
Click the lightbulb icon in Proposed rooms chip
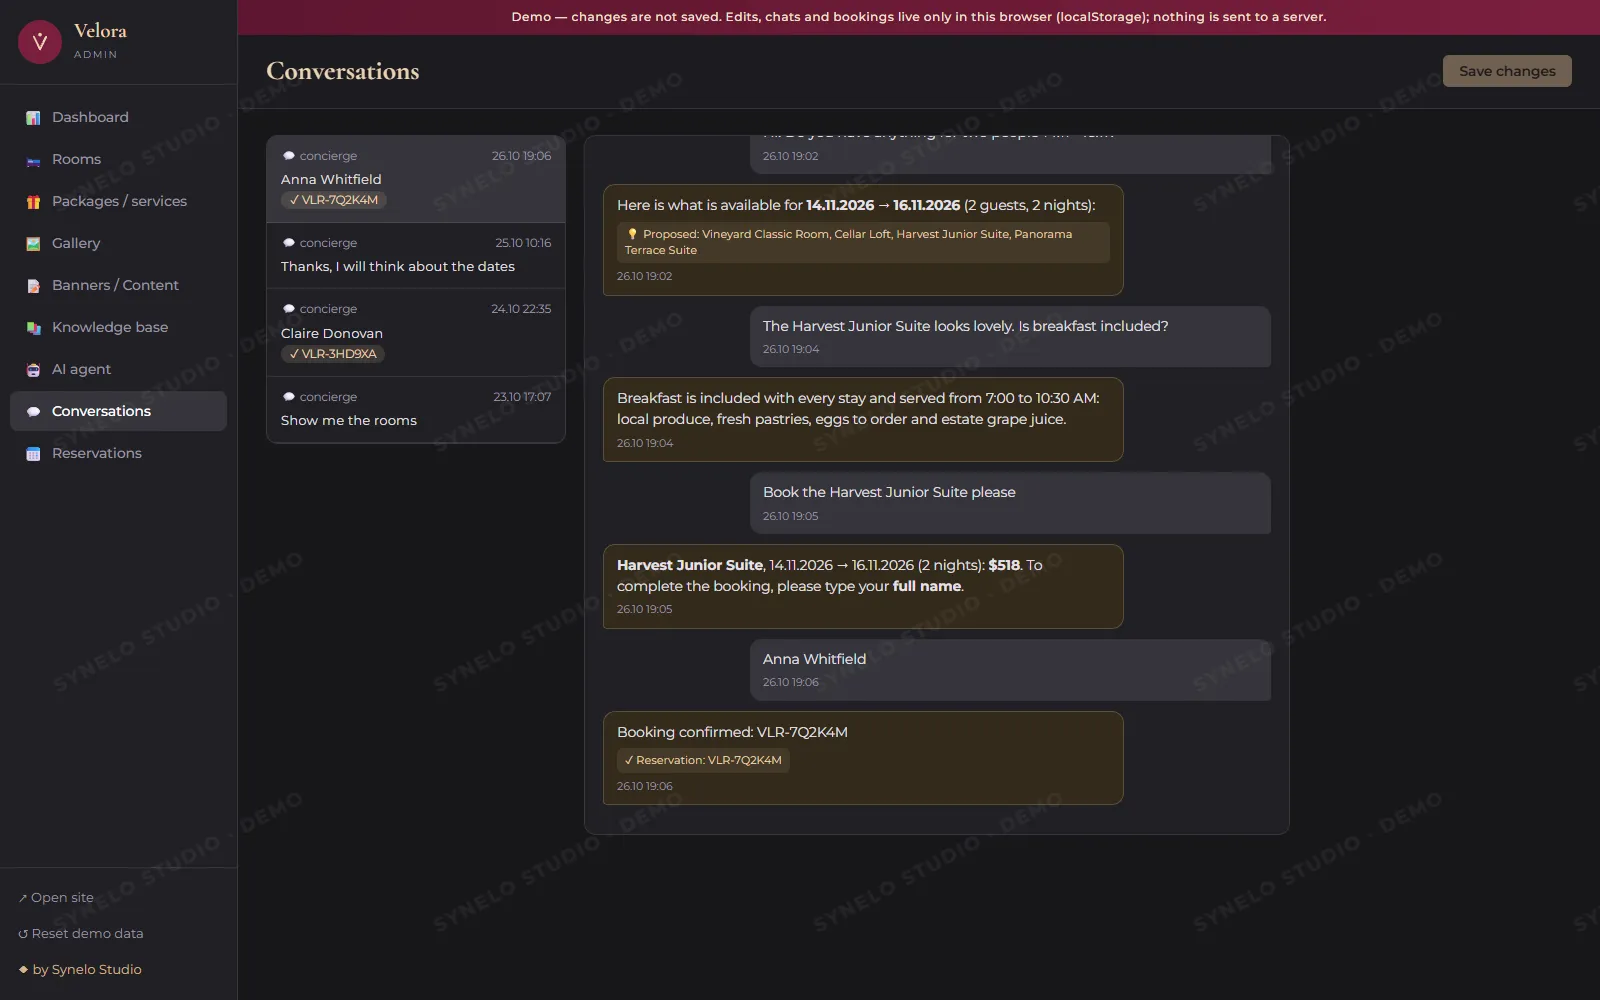pos(632,234)
